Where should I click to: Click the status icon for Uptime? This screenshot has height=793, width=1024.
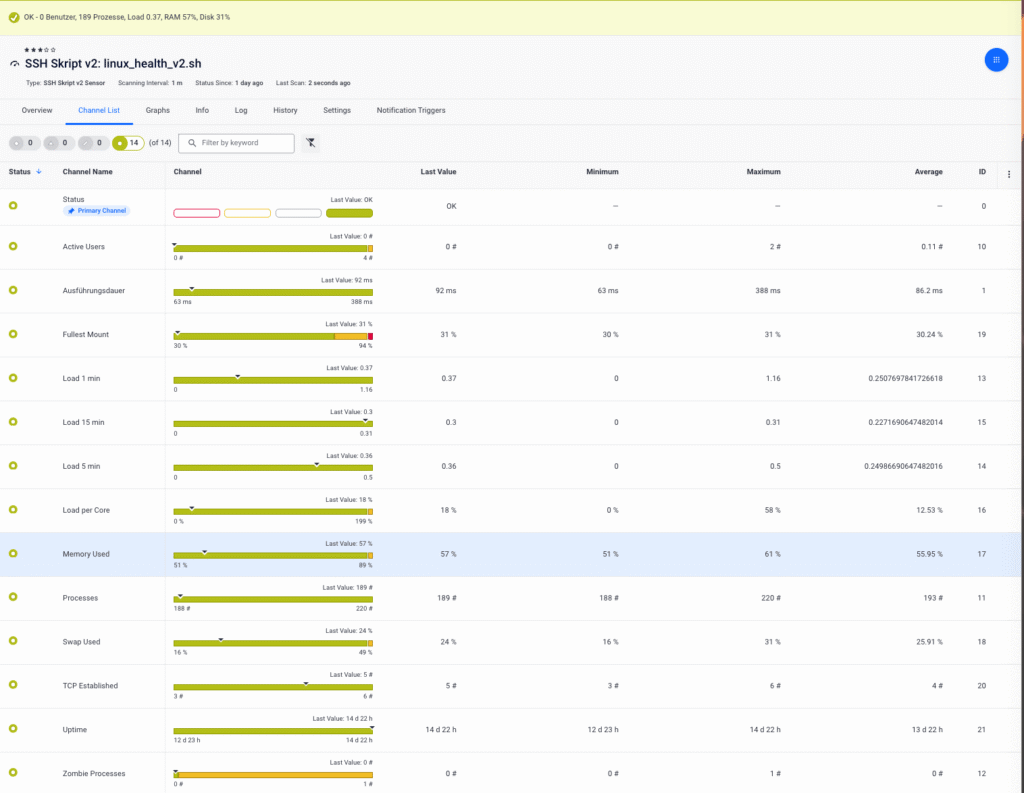click(x=13, y=728)
